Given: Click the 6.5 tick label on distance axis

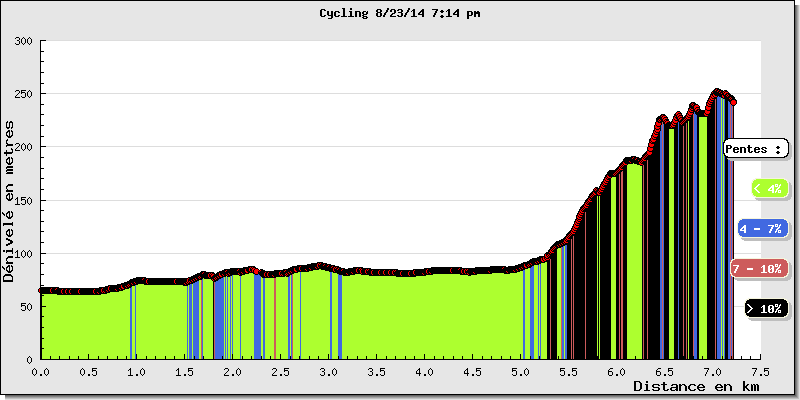Looking at the screenshot, I should click(665, 372).
